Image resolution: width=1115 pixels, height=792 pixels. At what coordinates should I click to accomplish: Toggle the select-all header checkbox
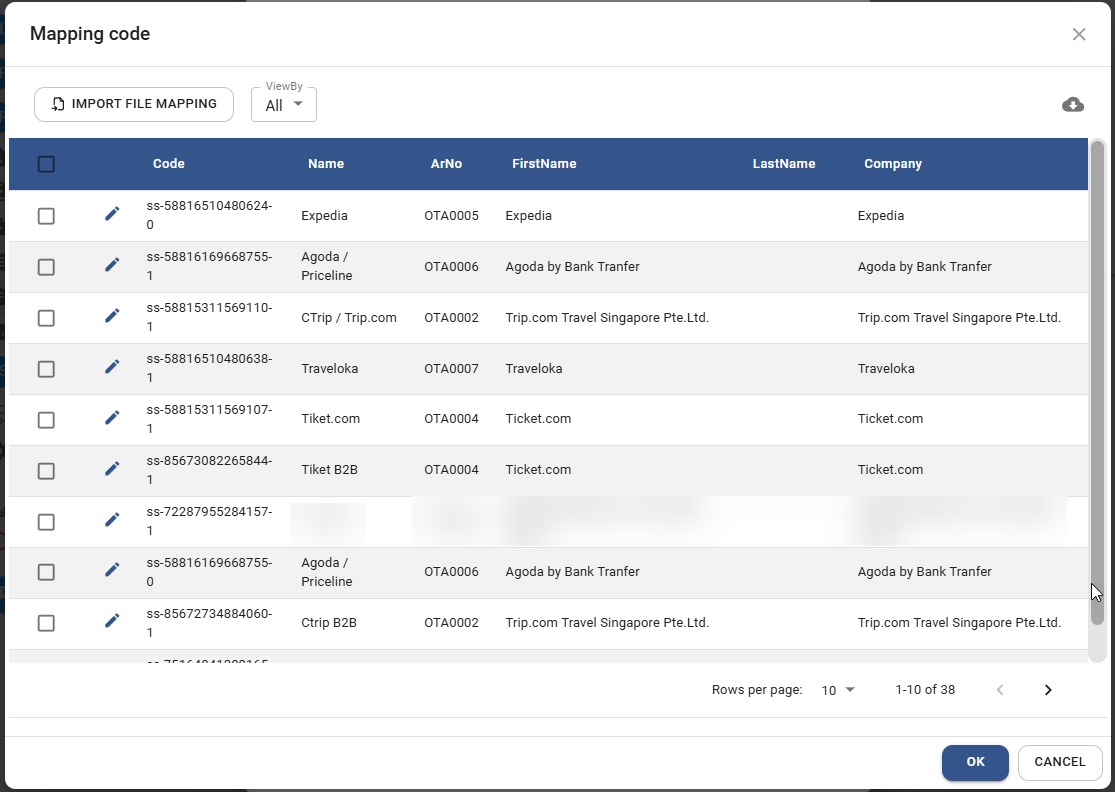coord(46,164)
